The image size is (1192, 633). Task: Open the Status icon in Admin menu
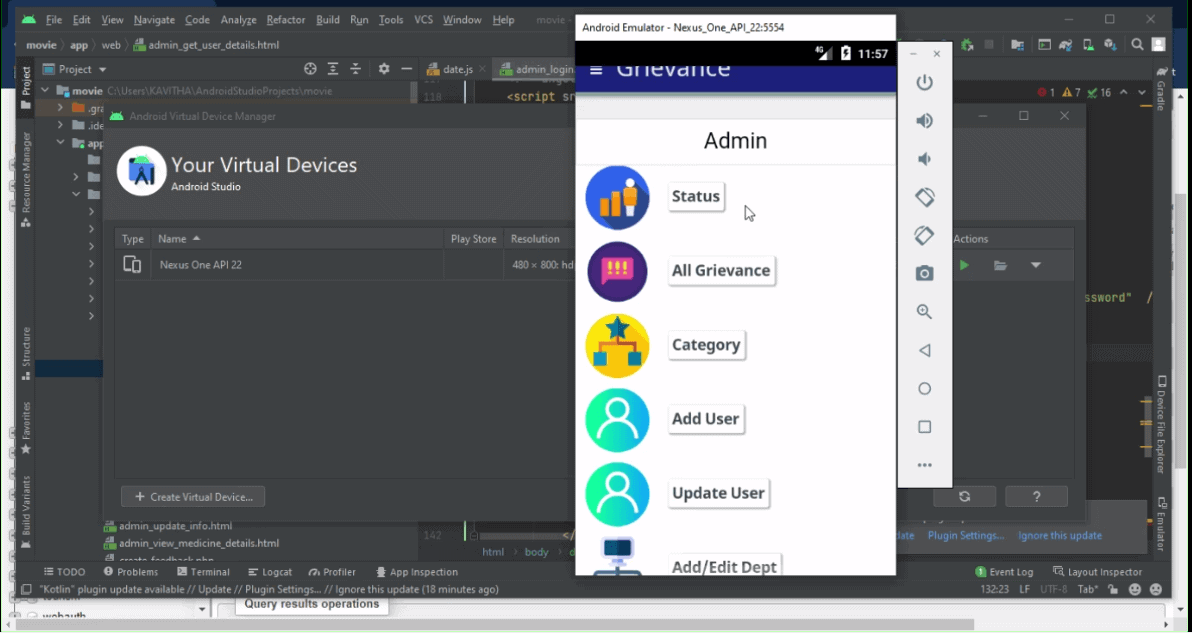[x=617, y=197]
